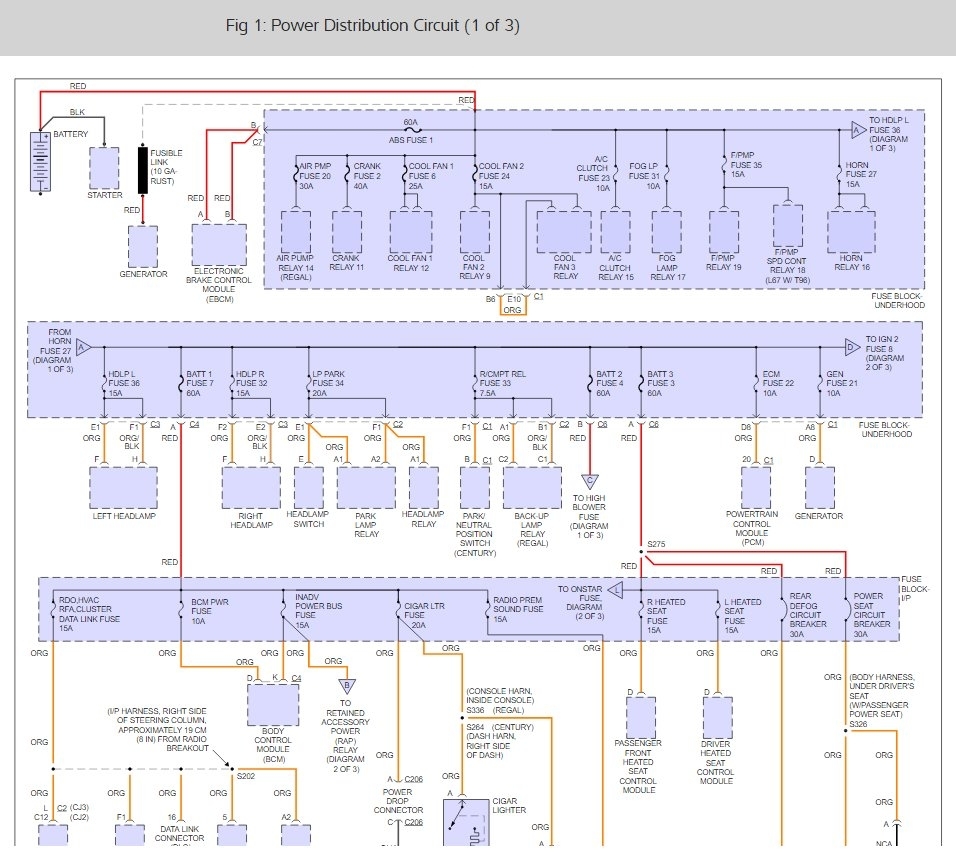Image resolution: width=956 pixels, height=868 pixels.
Task: Click the 'POWER SEAT CIRCUIT BREAKER 30A' label
Action: (x=872, y=615)
